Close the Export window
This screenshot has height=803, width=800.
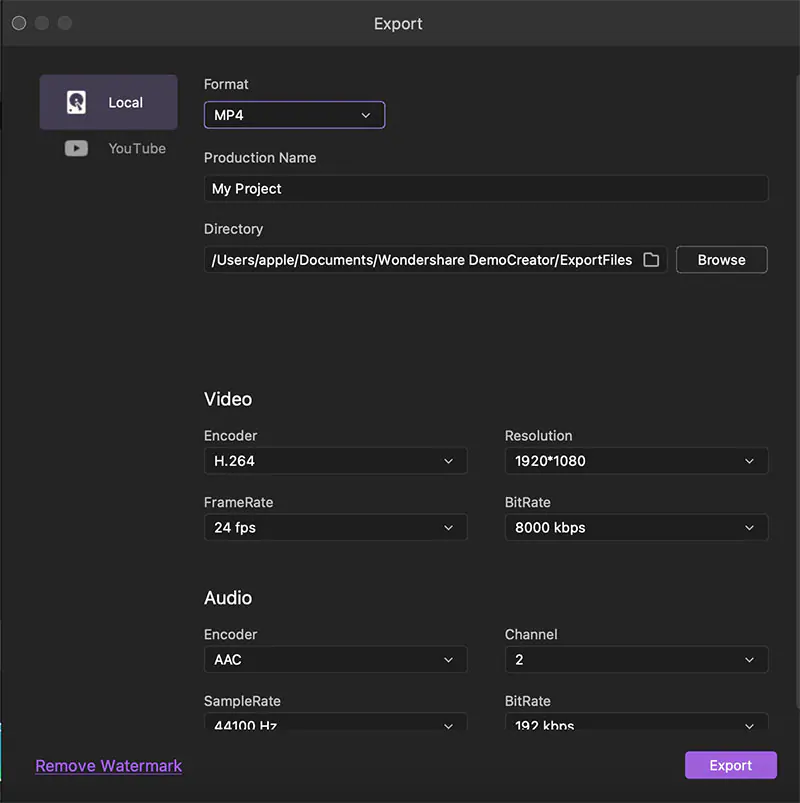pyautogui.click(x=19, y=23)
